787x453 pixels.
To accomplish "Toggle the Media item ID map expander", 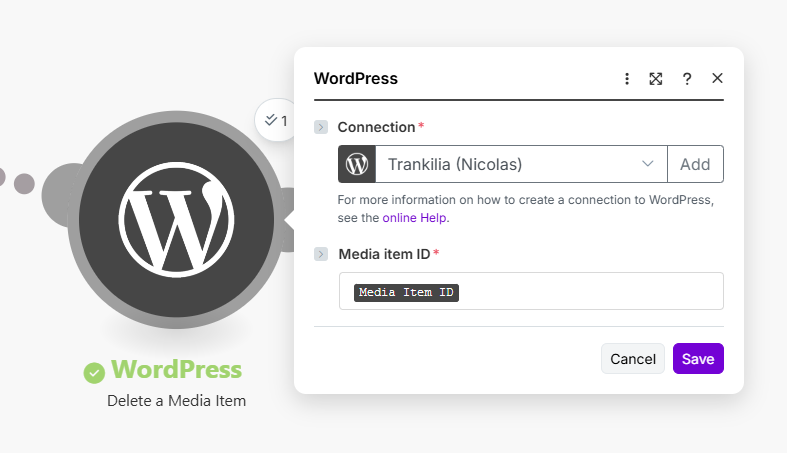I will tap(321, 254).
